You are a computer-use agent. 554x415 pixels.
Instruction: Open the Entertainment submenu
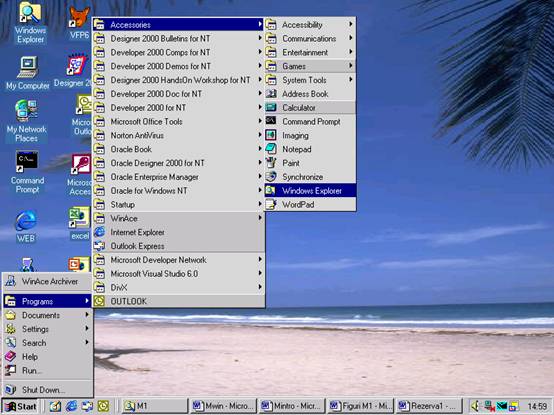pyautogui.click(x=310, y=52)
